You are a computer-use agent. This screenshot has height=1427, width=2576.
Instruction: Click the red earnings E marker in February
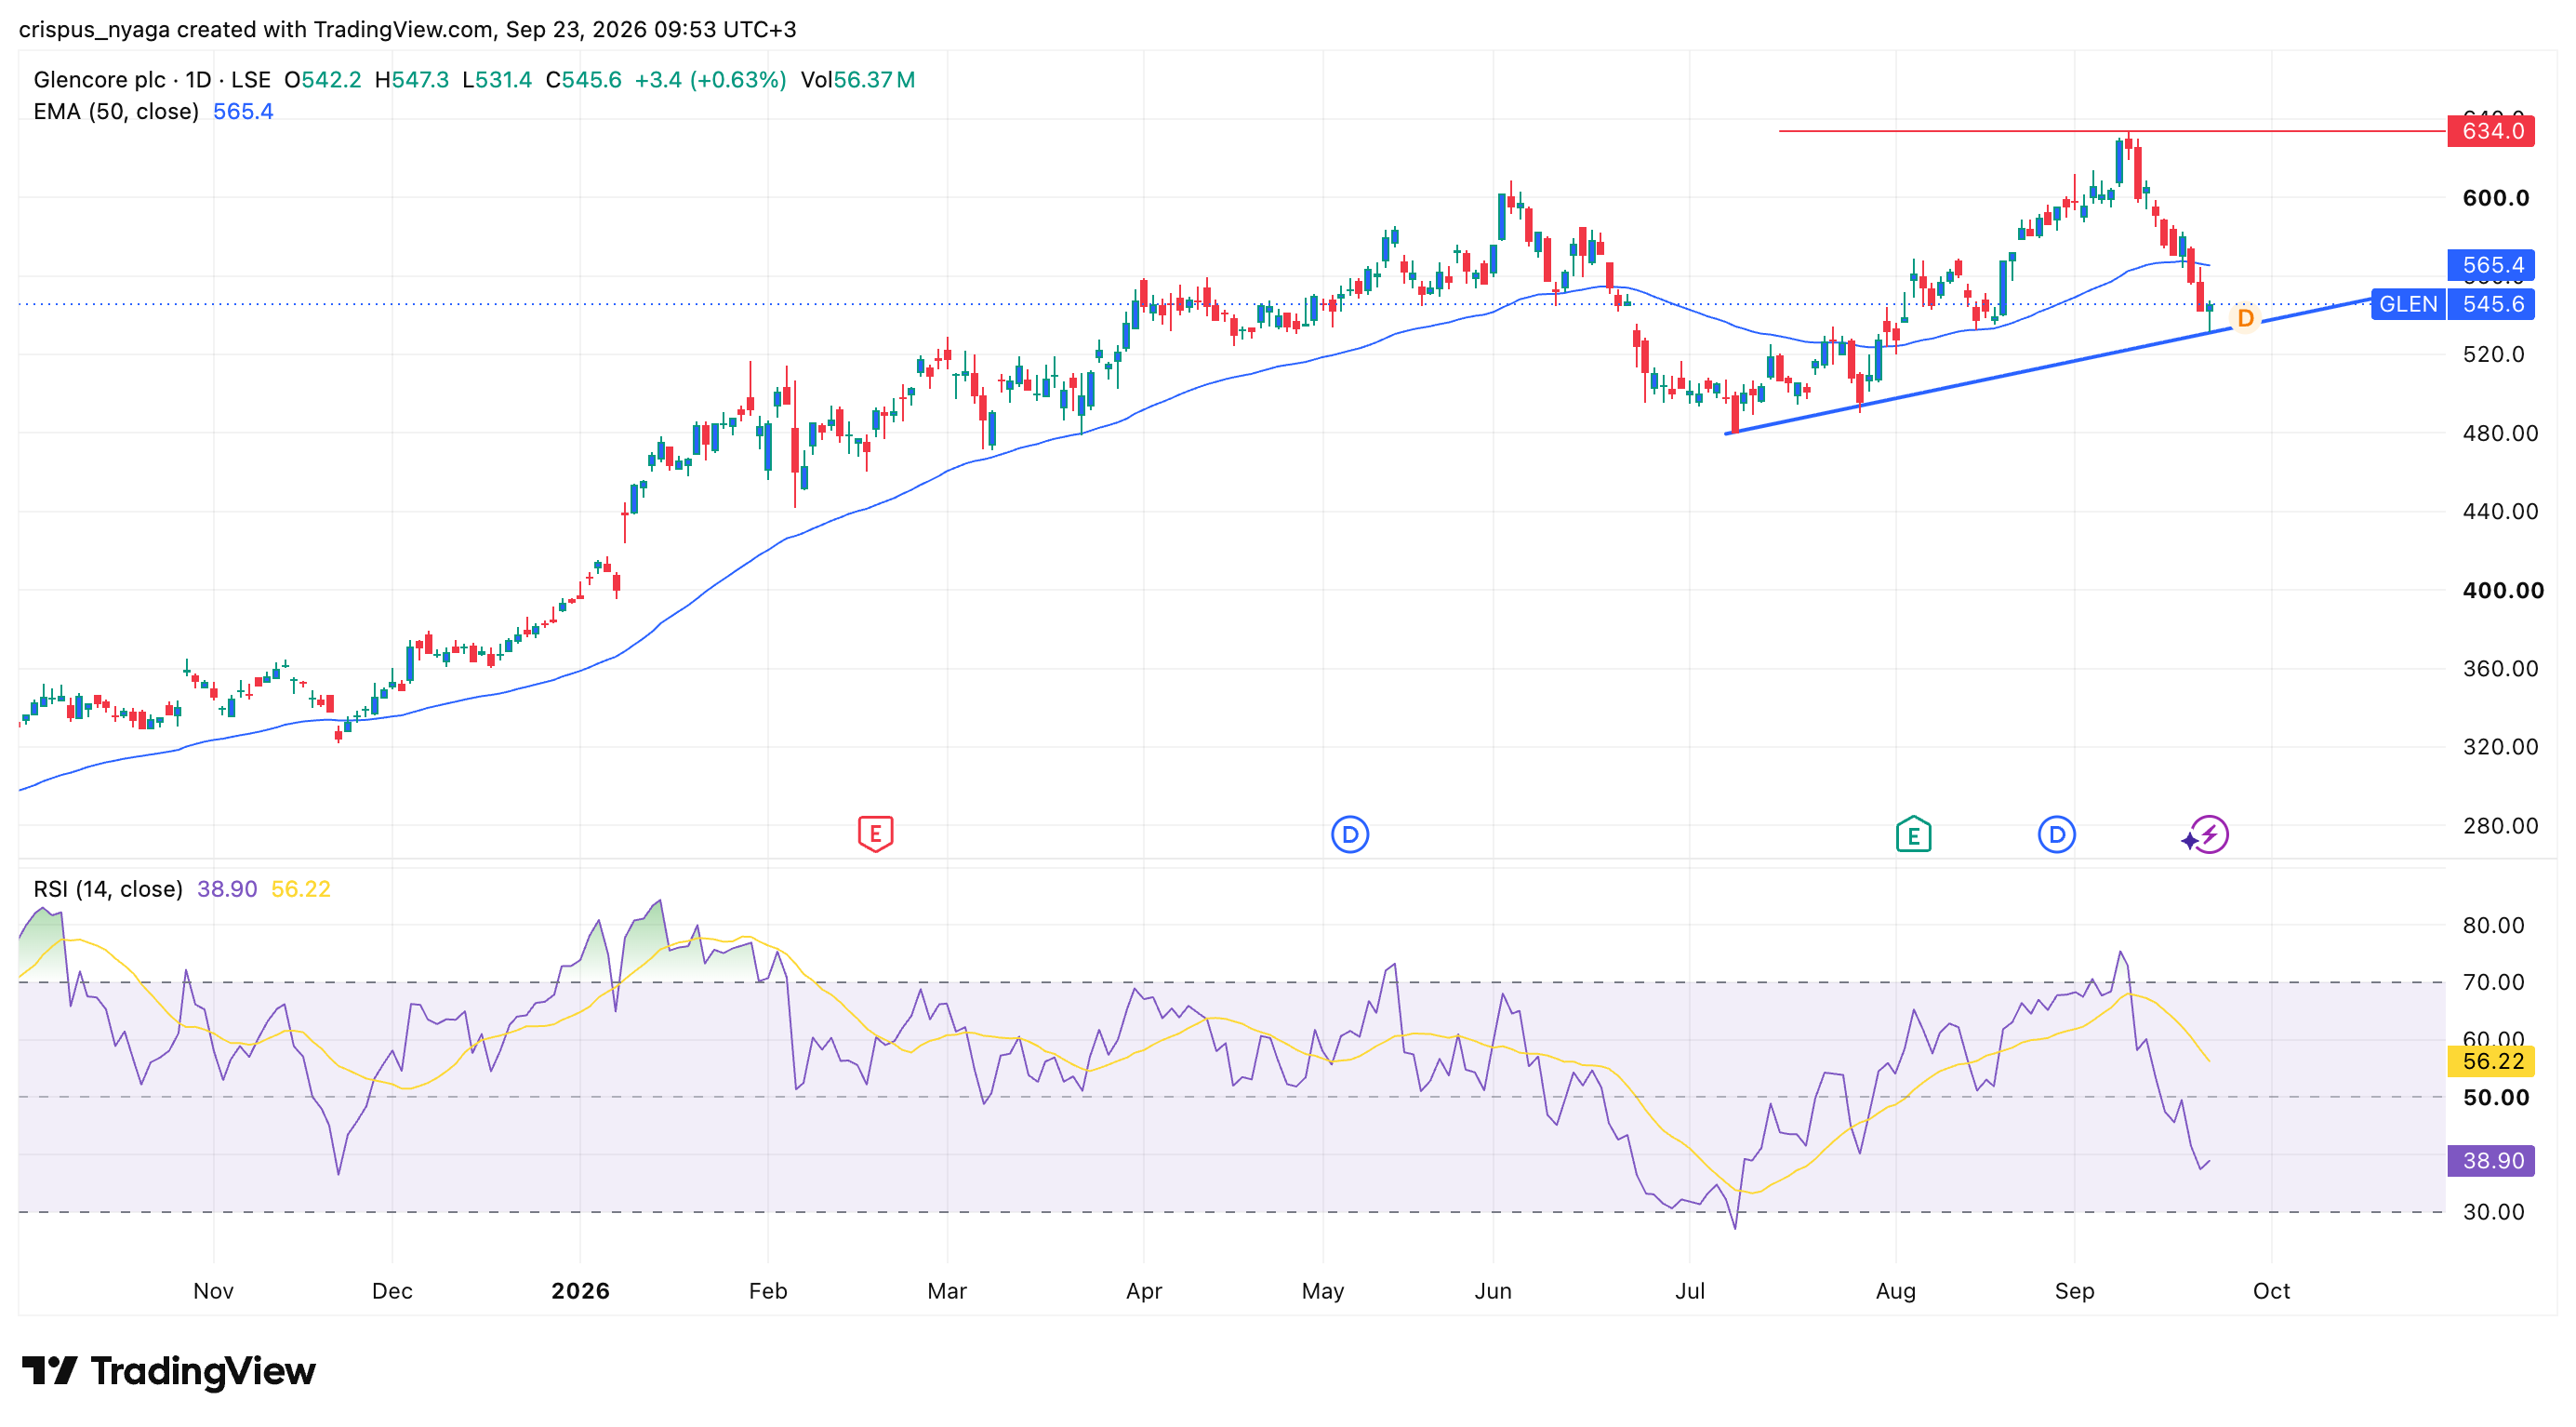coord(875,834)
